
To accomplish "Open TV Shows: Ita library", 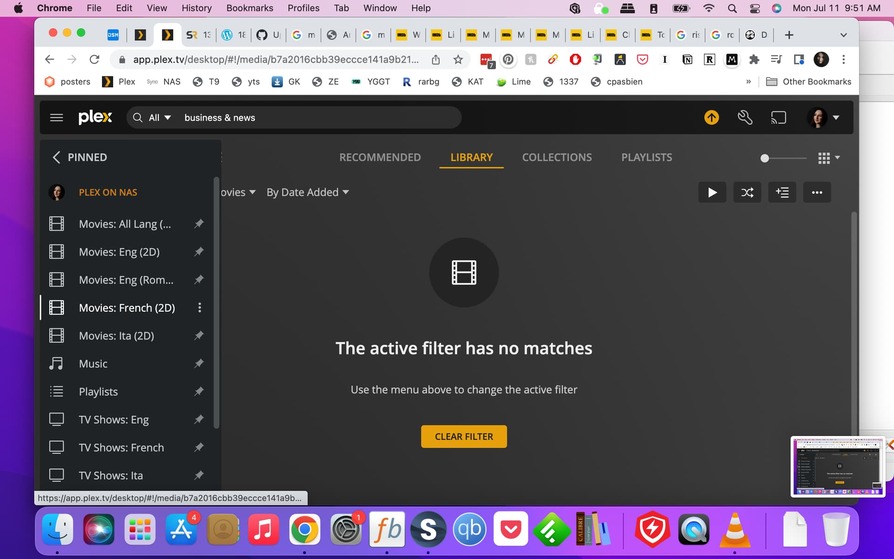I will tap(111, 476).
